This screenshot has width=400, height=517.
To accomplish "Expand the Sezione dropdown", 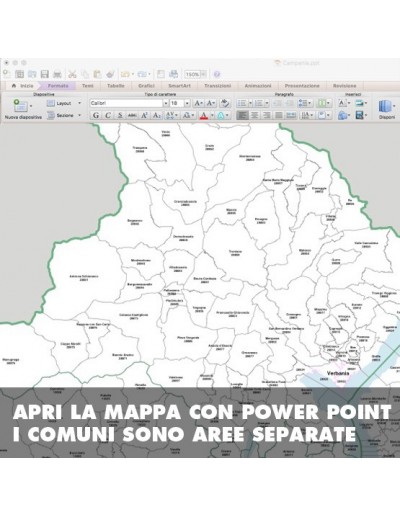I will point(79,115).
